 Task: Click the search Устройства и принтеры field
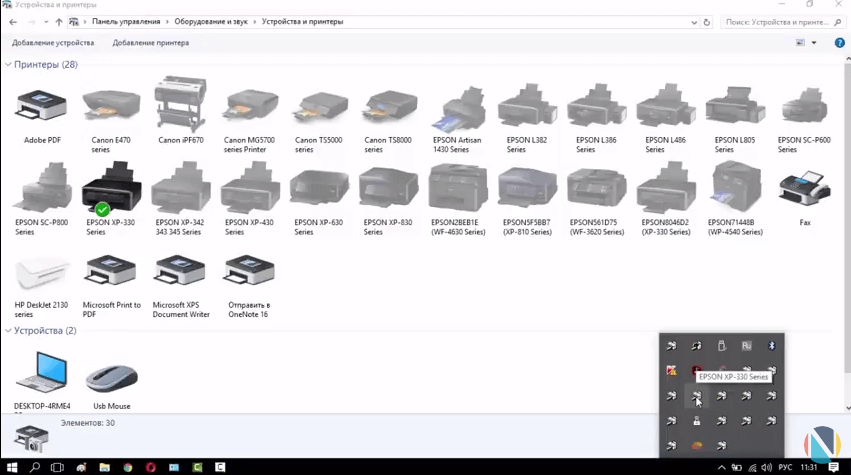[783, 22]
